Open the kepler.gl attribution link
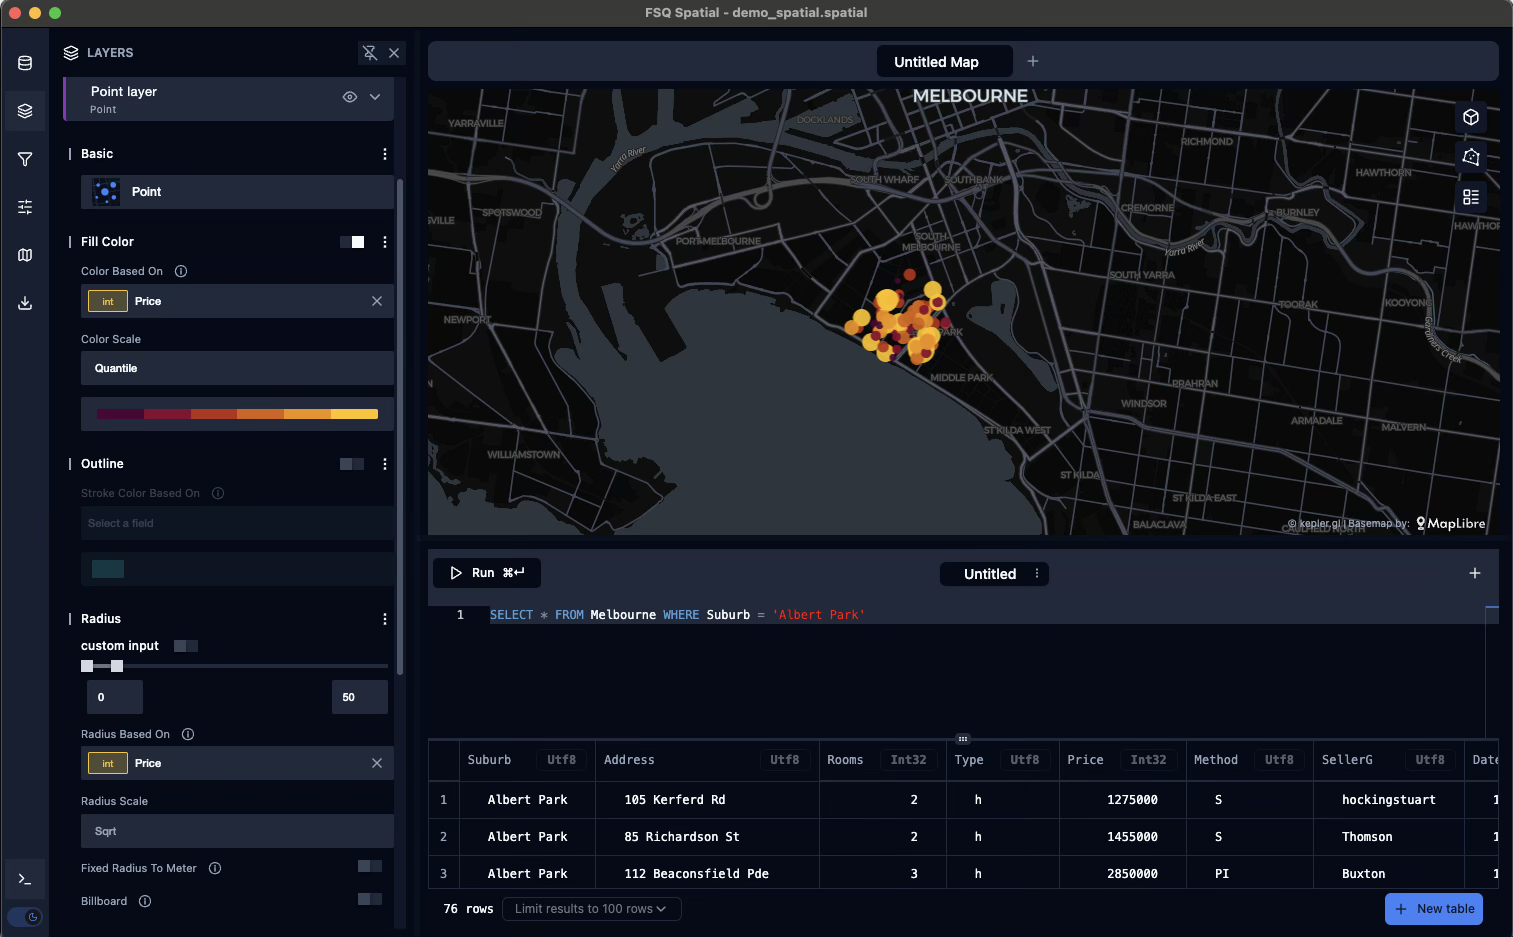Screen dimensions: 1513x937 point(1314,524)
